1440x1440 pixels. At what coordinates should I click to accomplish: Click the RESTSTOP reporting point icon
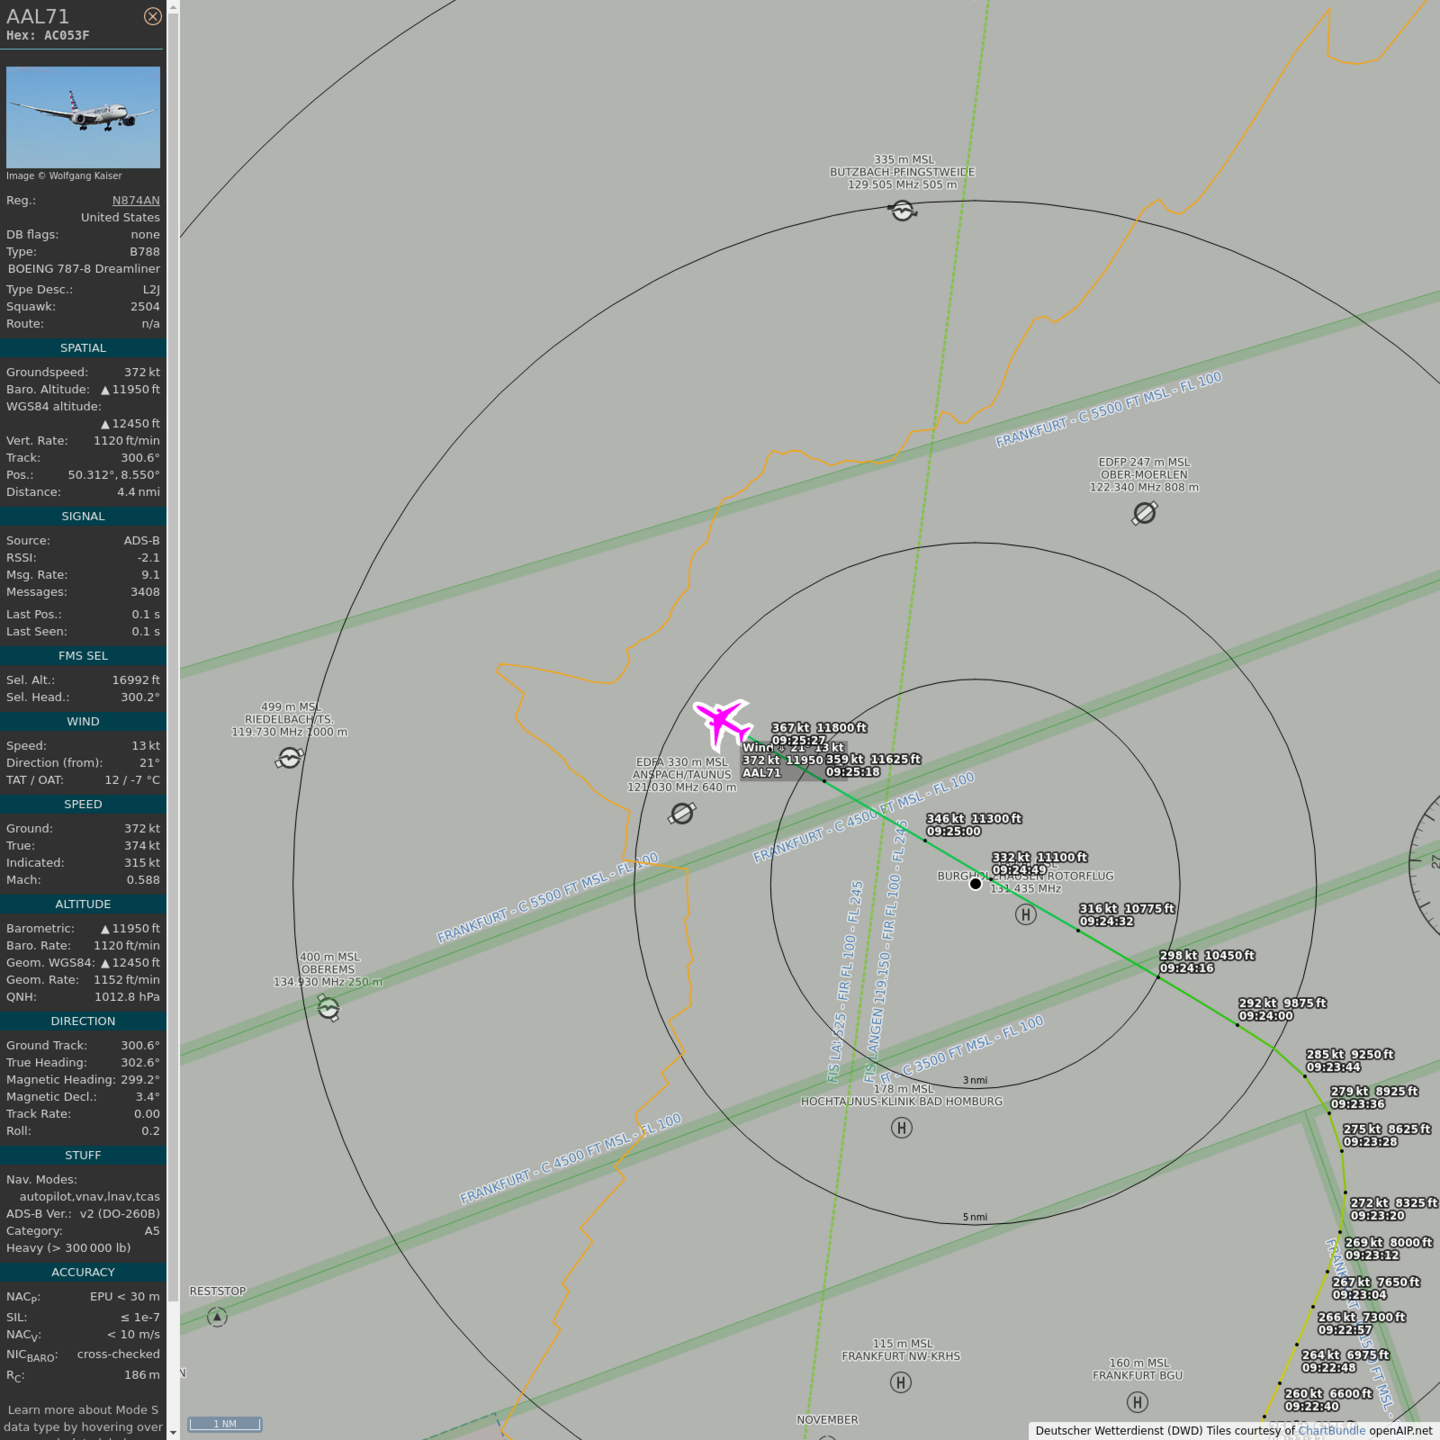217,1317
